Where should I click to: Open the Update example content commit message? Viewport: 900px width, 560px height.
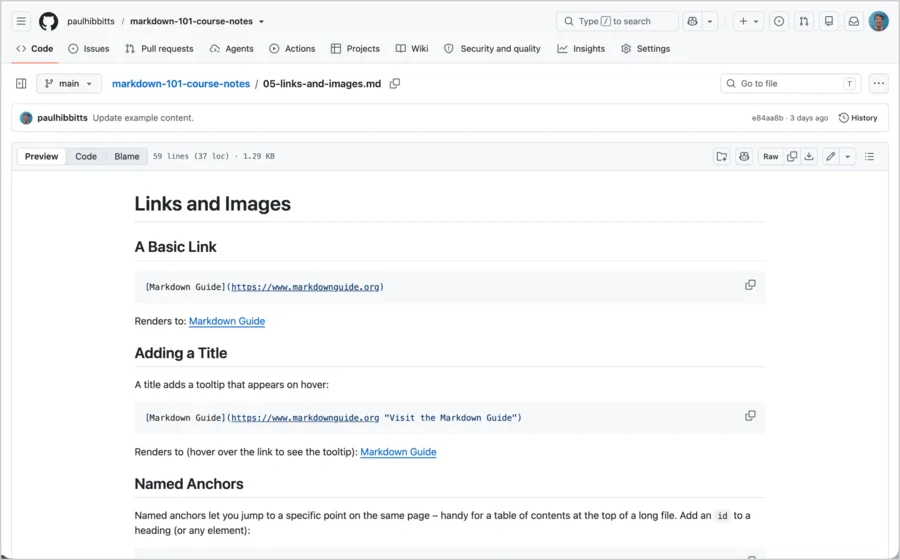(143, 118)
